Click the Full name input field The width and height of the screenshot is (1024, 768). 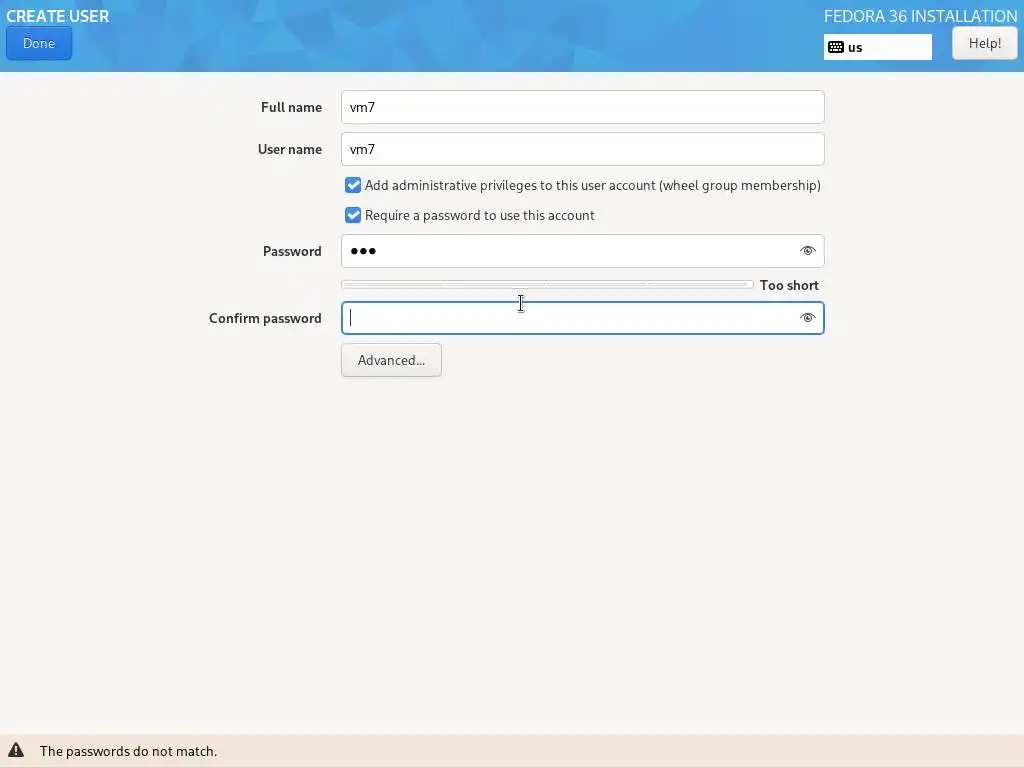tap(583, 107)
